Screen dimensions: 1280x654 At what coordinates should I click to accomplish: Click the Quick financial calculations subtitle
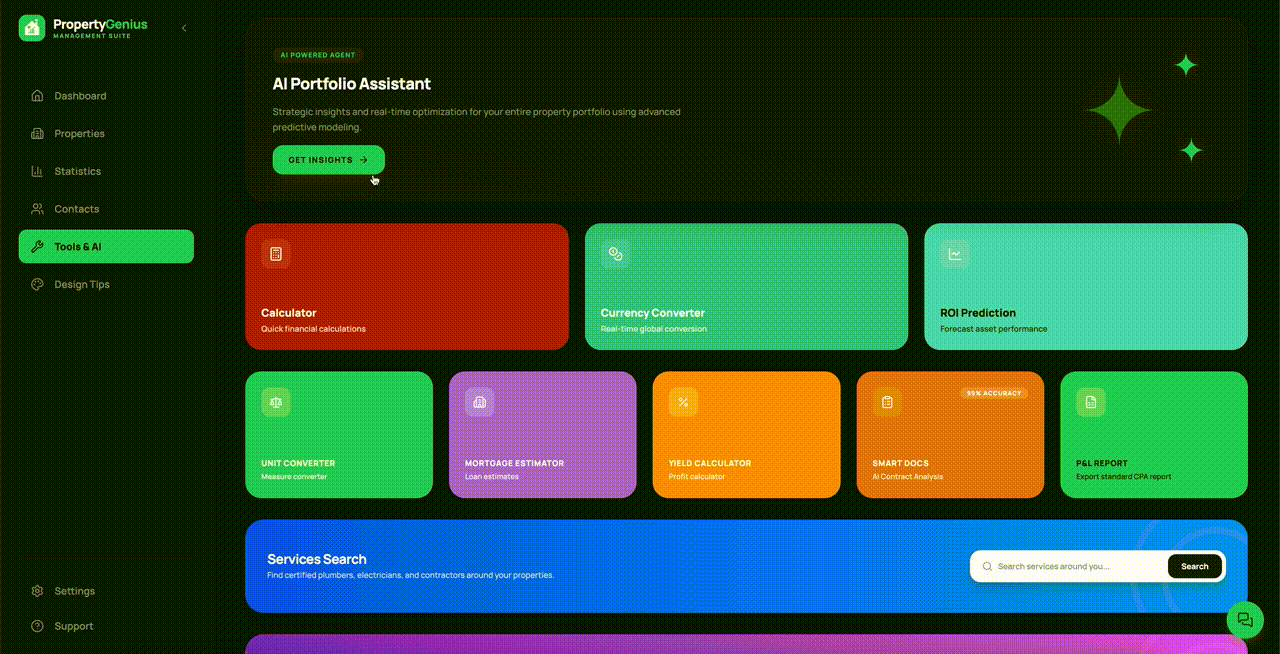click(x=314, y=329)
